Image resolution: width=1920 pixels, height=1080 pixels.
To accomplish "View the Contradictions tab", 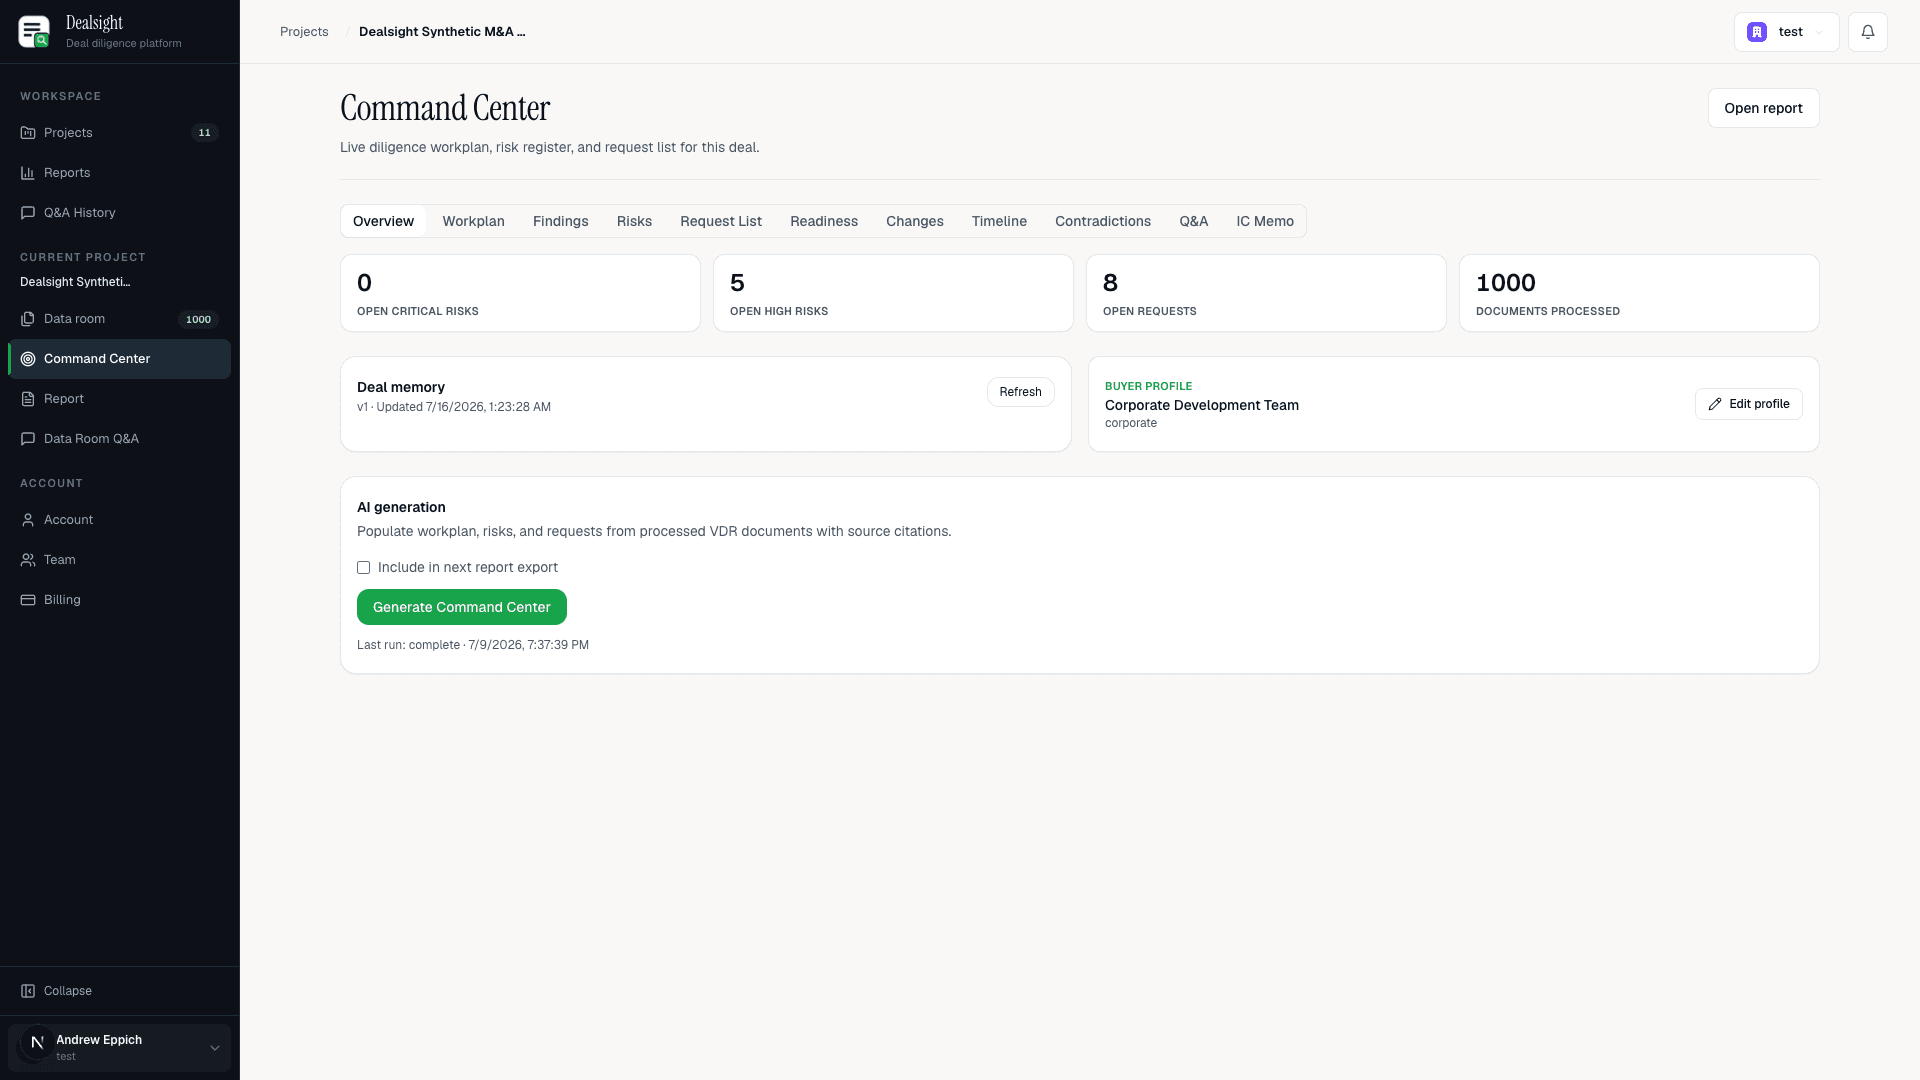I will (x=1103, y=221).
